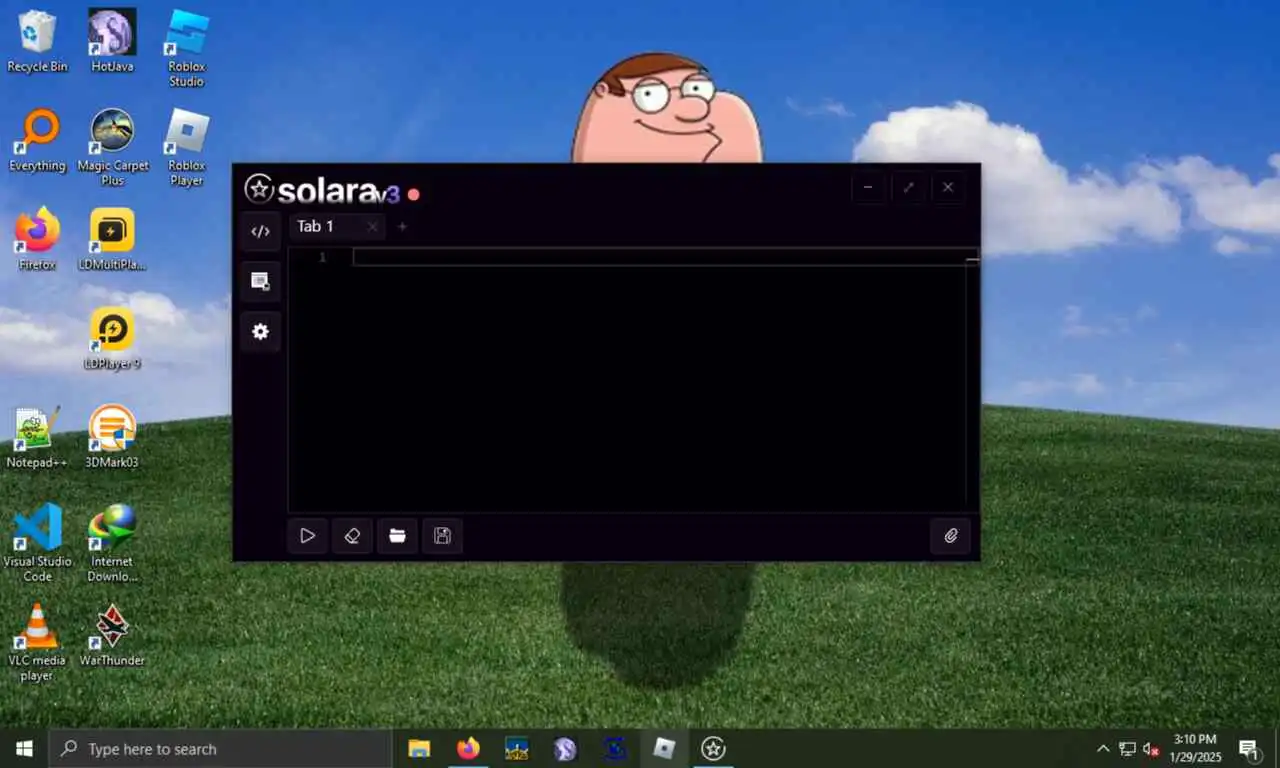Screen dimensions: 1280x768
Task: Select the Everything search desktop shortcut
Action: coord(37,141)
